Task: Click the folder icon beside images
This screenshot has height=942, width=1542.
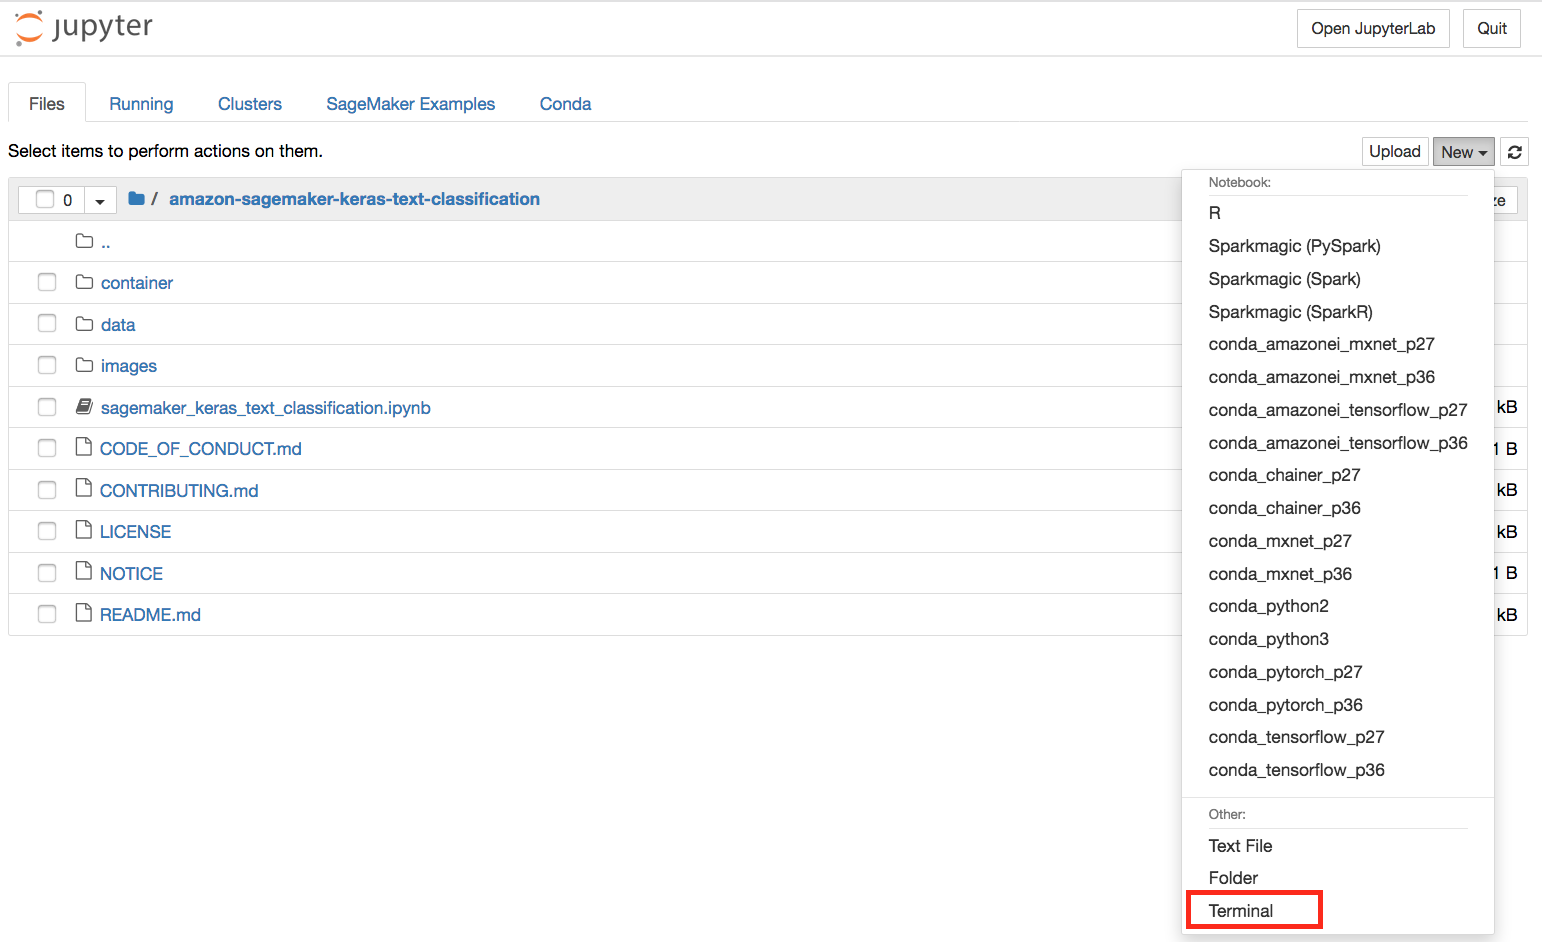Action: pyautogui.click(x=85, y=365)
